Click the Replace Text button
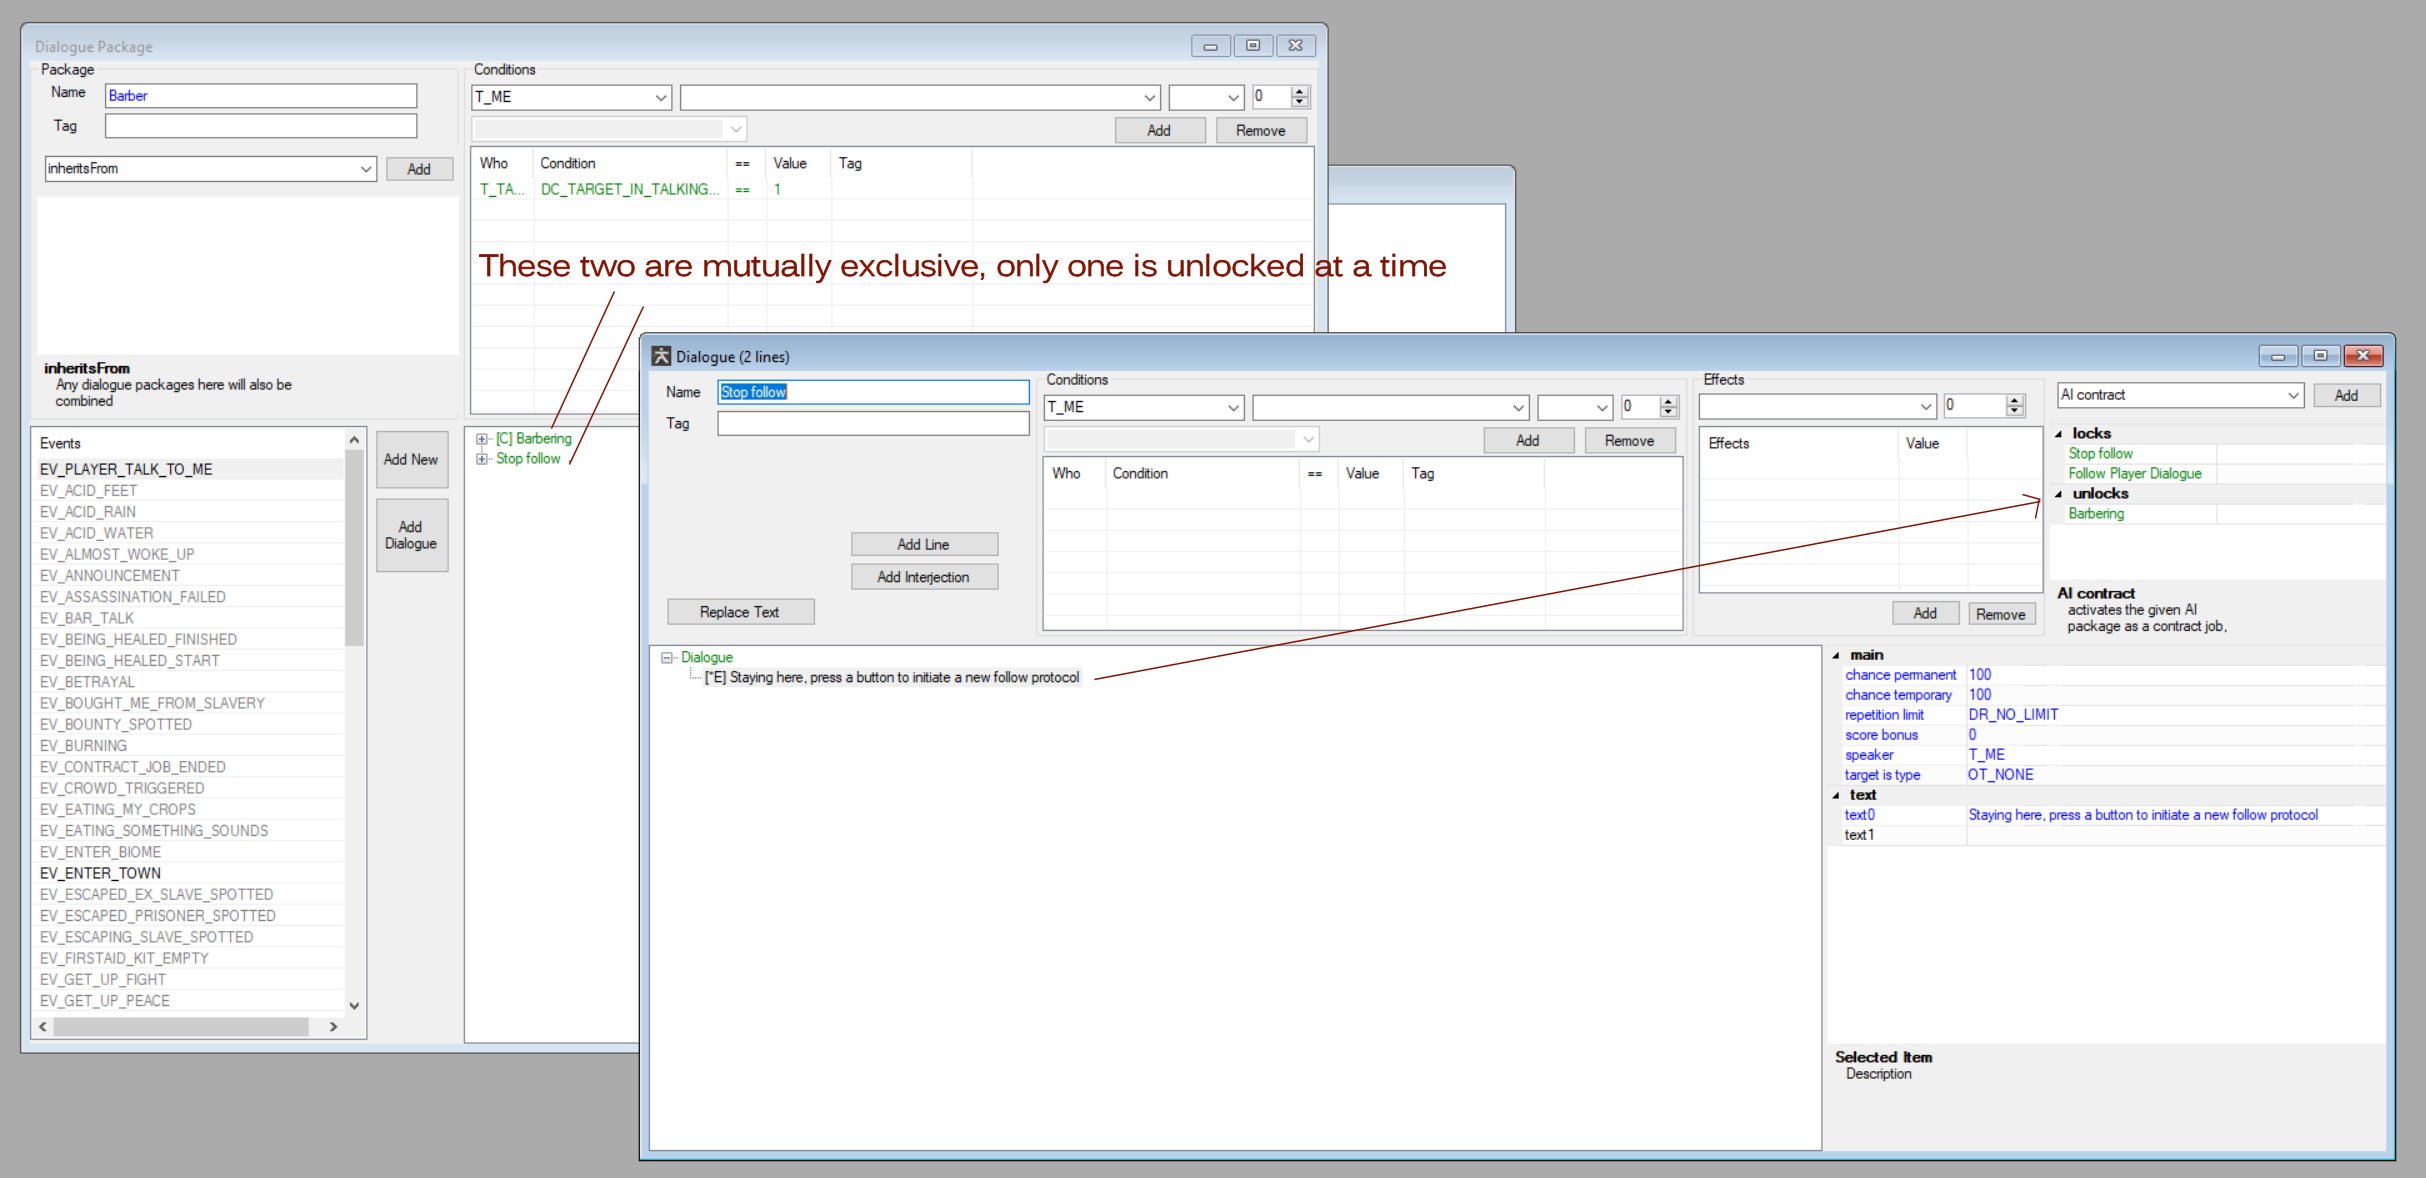This screenshot has height=1178, width=2426. [x=740, y=612]
